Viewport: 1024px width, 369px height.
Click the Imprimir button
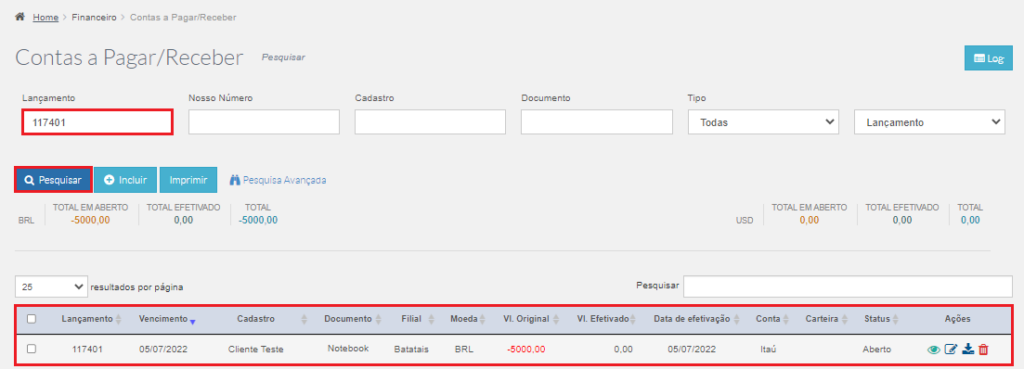[x=188, y=180]
